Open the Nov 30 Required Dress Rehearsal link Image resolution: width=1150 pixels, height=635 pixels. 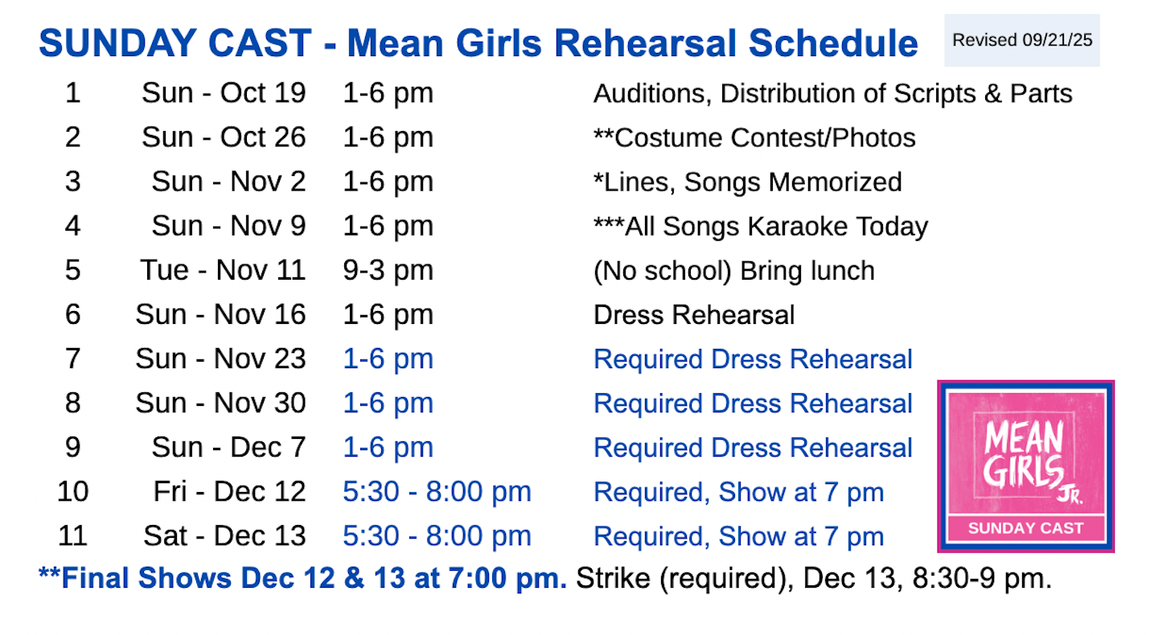752,404
